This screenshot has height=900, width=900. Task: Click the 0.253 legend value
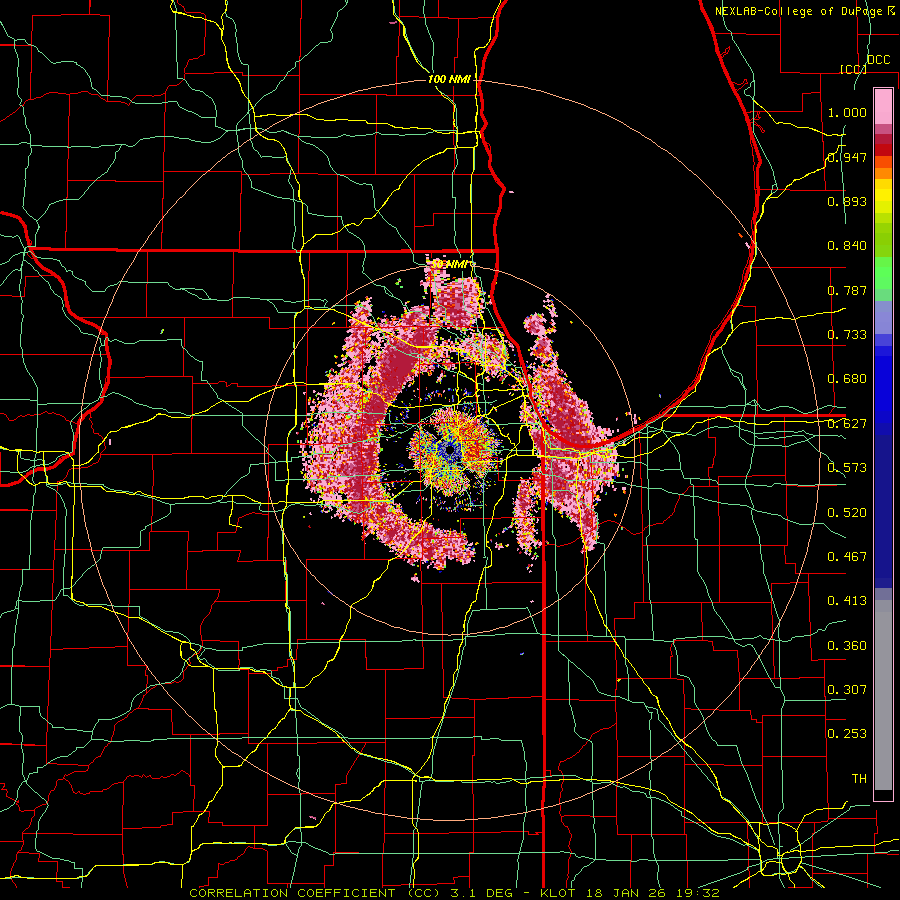847,734
